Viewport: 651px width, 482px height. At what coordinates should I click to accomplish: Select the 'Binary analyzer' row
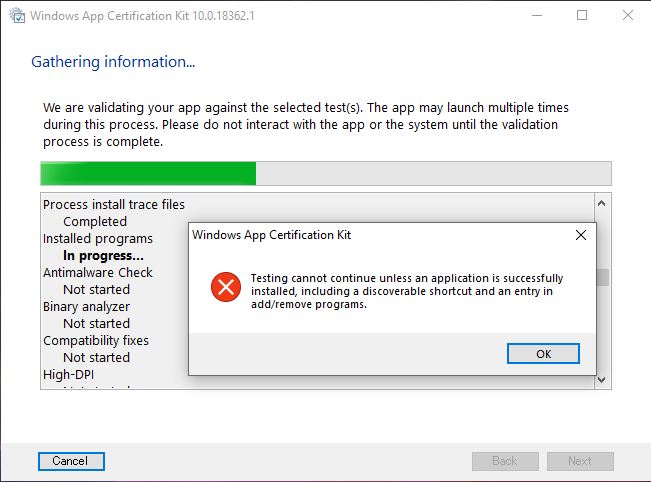86,307
